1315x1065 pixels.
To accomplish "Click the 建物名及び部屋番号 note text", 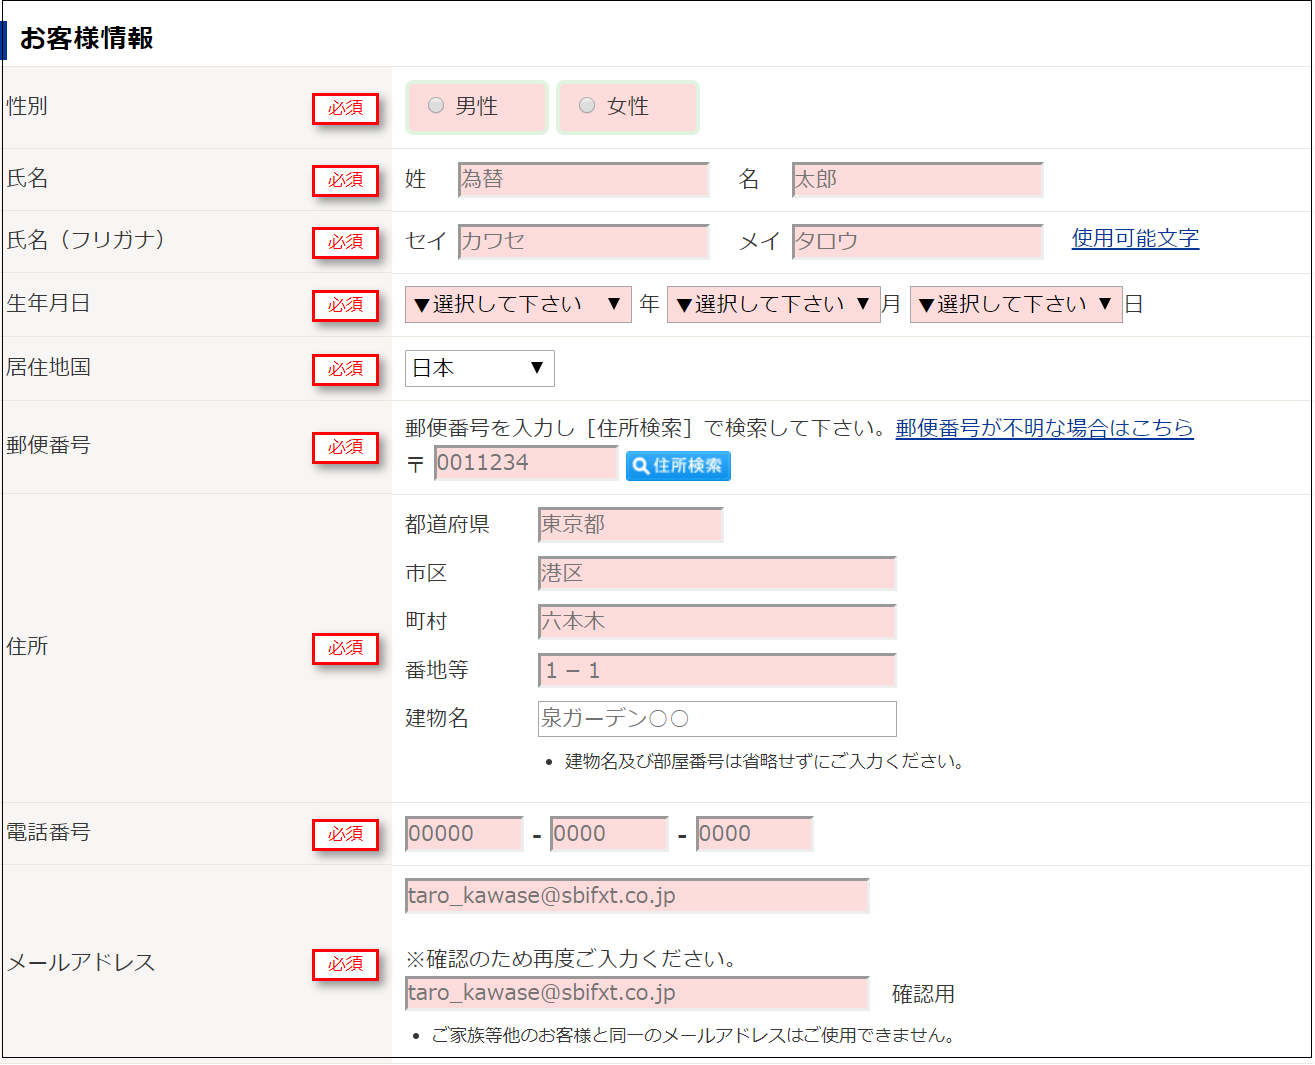I will (x=764, y=761).
